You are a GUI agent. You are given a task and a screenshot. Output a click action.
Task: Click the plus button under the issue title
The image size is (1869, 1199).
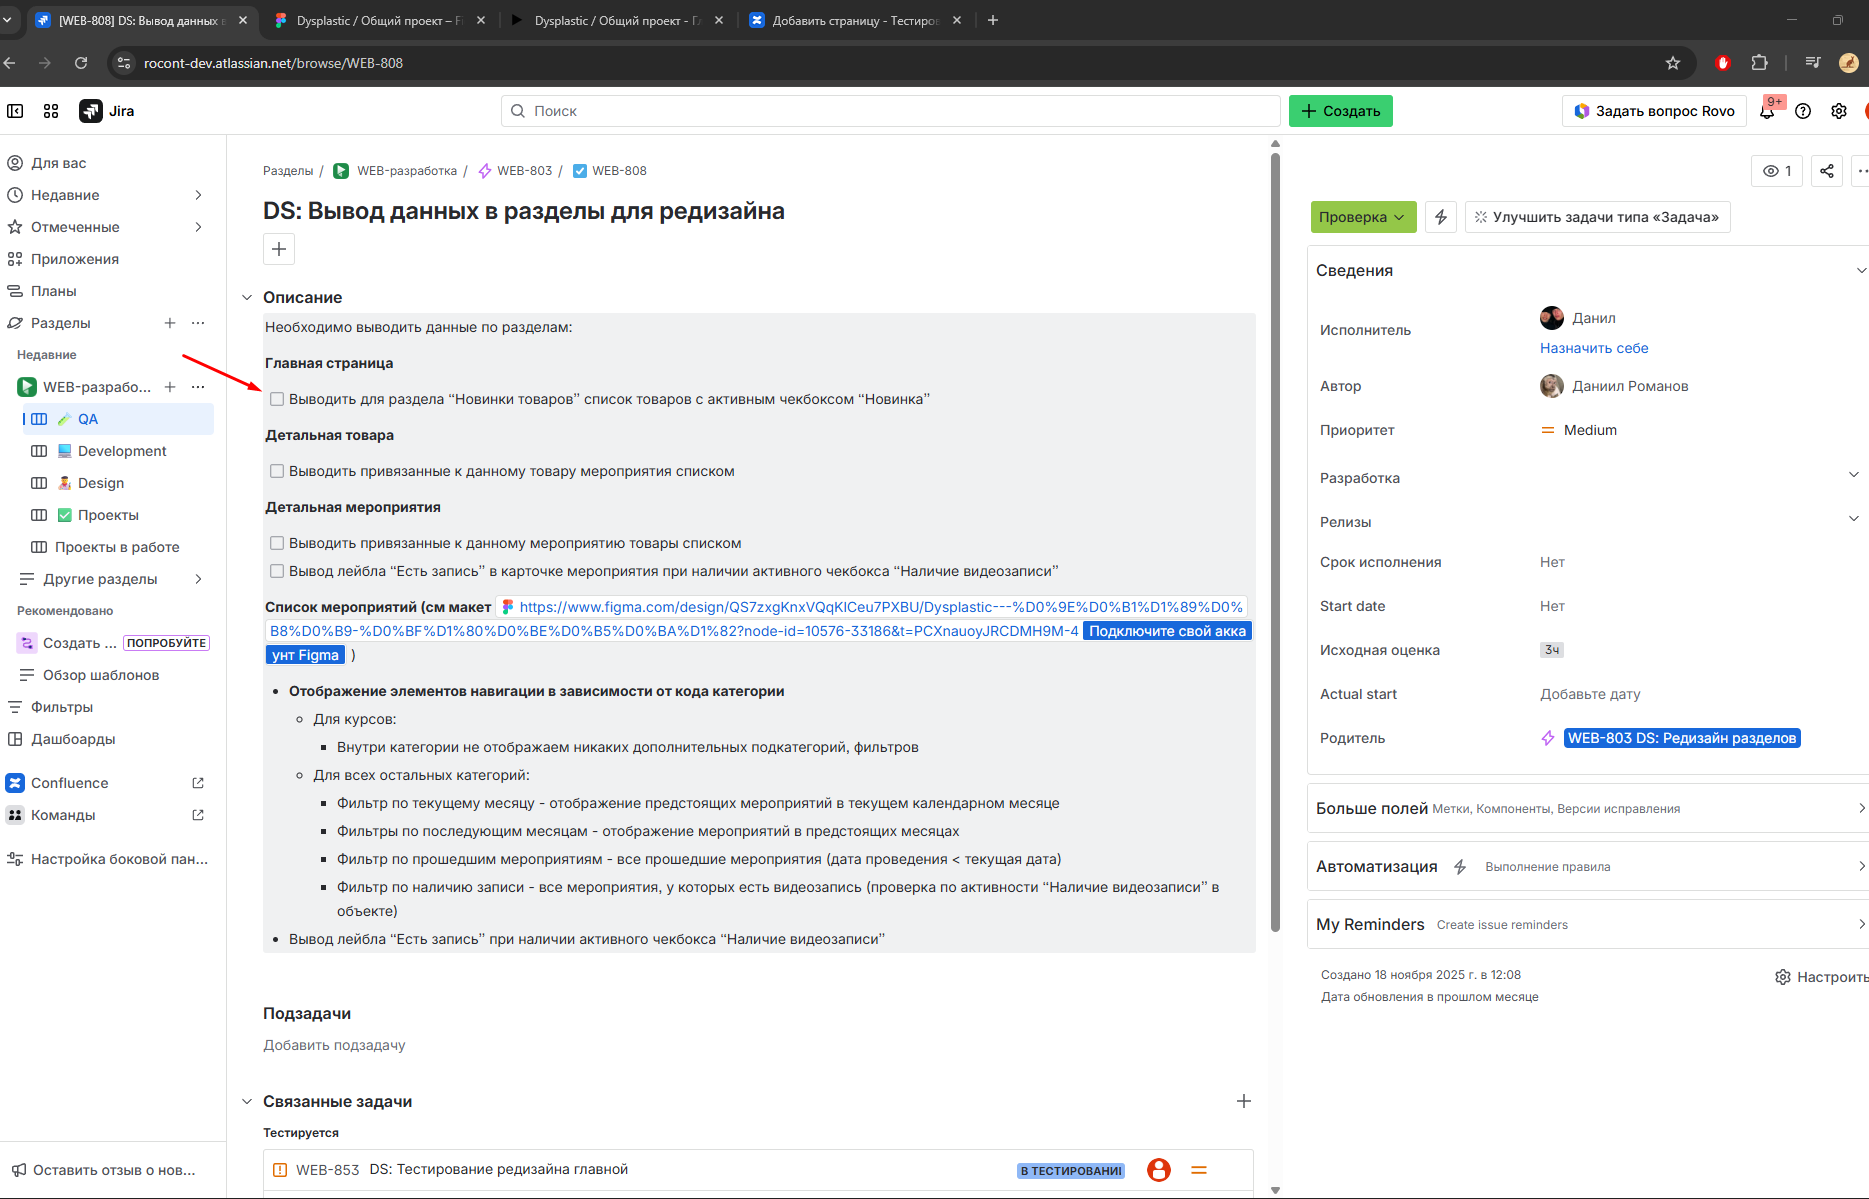(x=279, y=249)
